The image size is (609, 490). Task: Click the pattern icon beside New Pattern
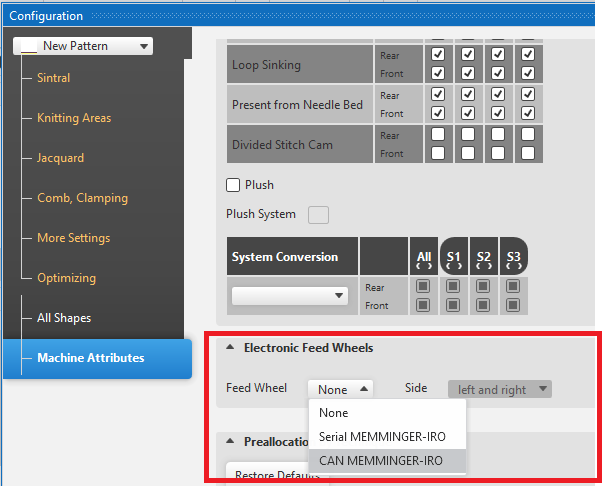pyautogui.click(x=29, y=46)
